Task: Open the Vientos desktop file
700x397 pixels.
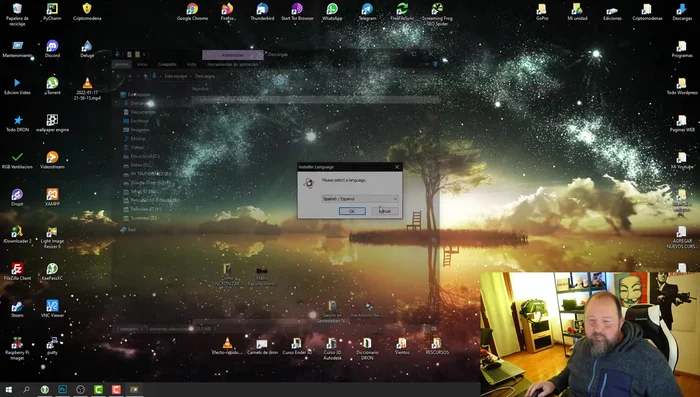Action: point(402,346)
